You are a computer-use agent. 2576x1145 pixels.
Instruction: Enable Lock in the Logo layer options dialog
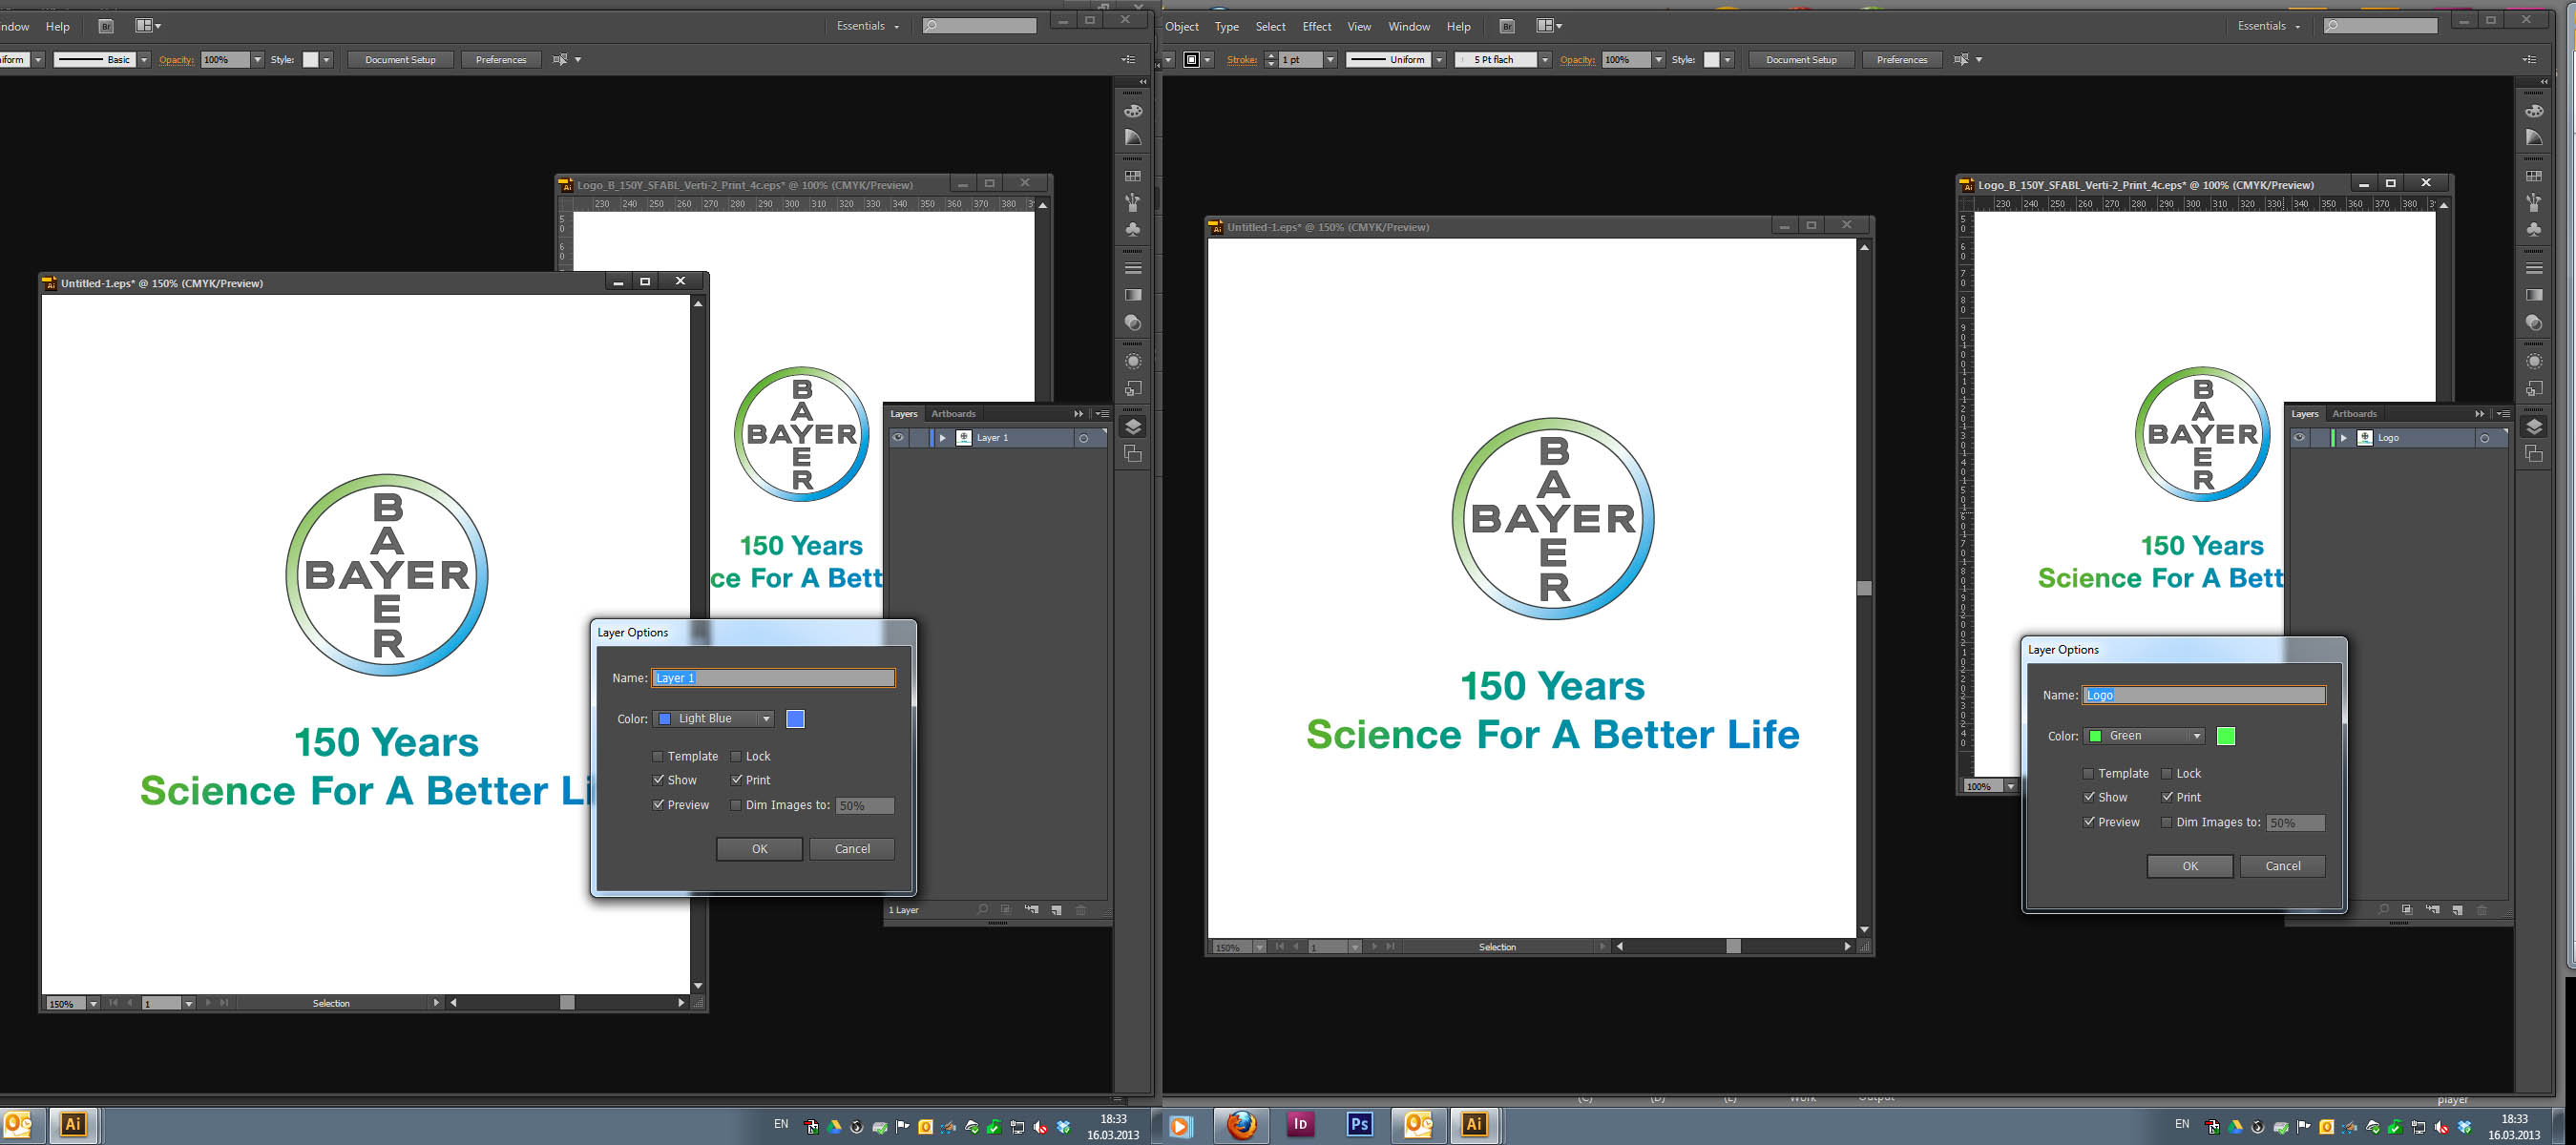2166,774
